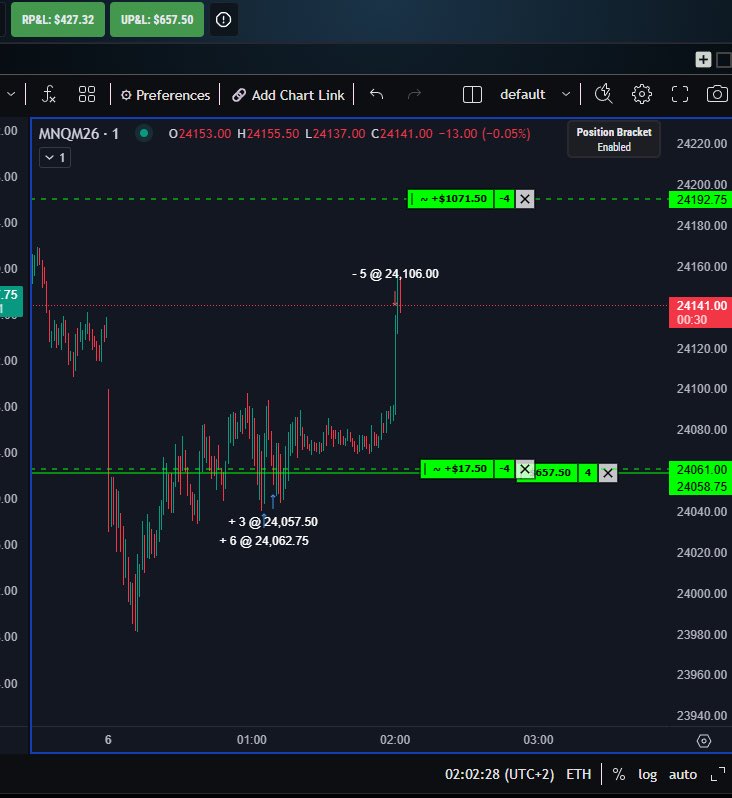Viewport: 732px width, 798px height.
Task: Click the 23940.00 price axis label
Action: [x=701, y=716]
